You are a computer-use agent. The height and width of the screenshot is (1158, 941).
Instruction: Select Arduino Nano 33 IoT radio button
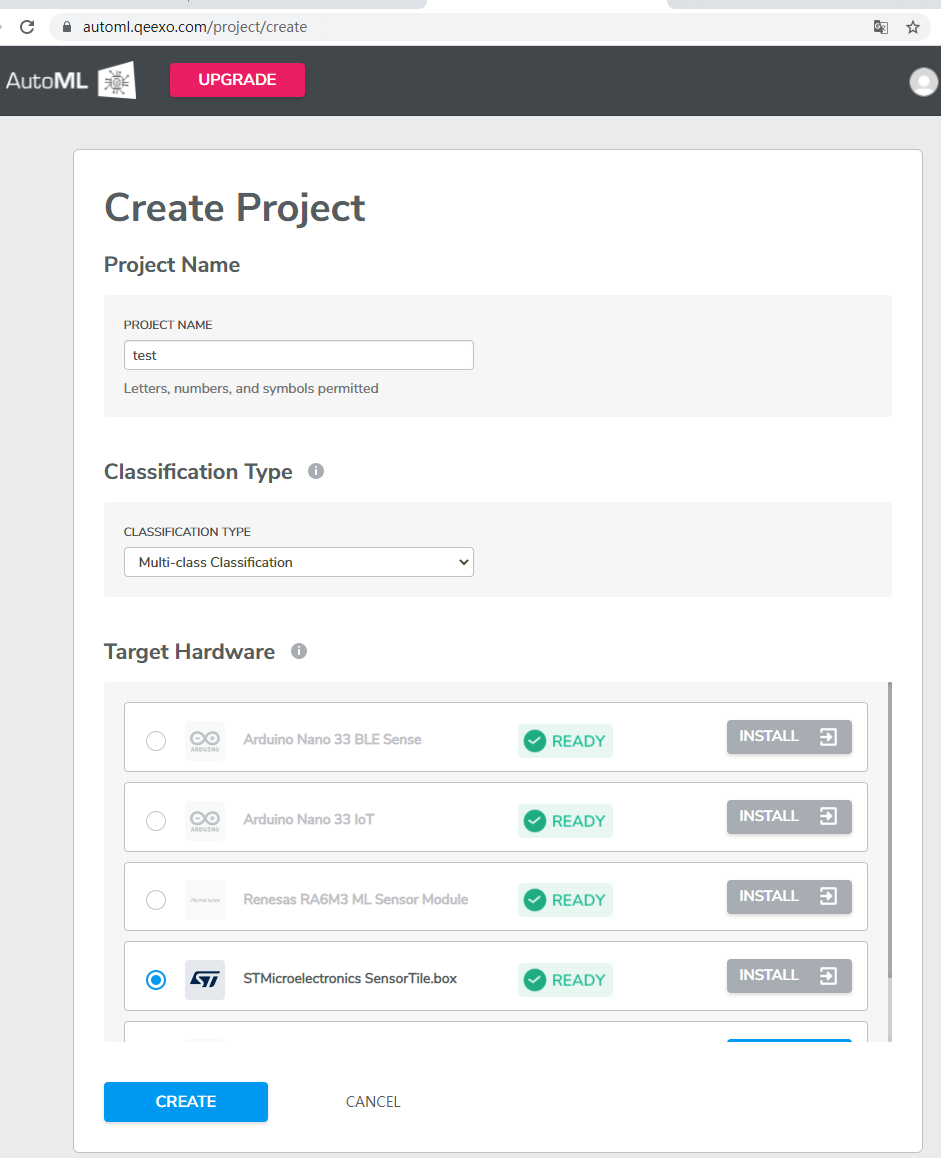pos(156,820)
